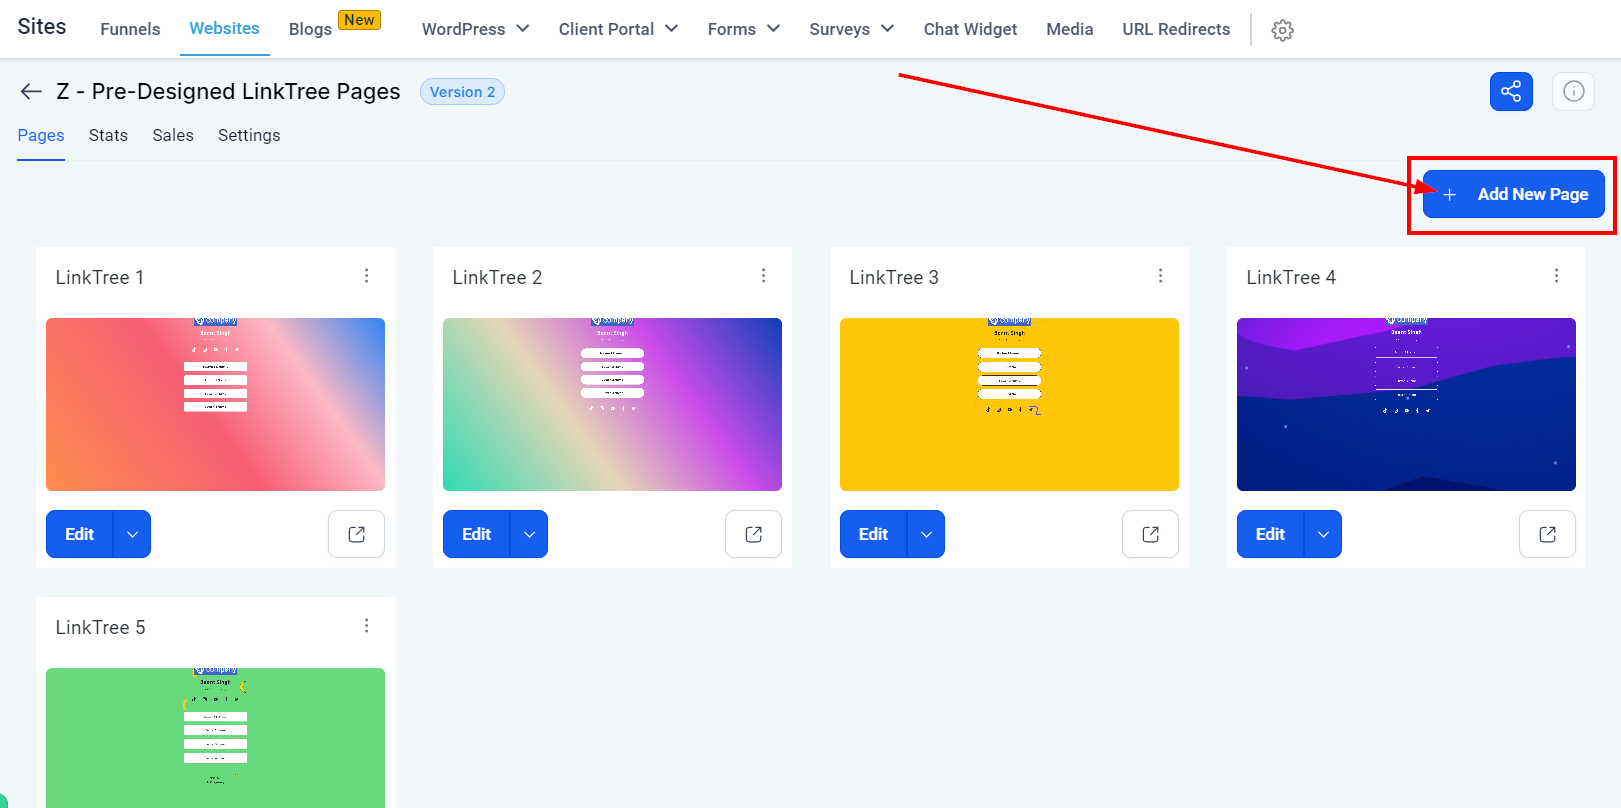Expand the WordPress menu
This screenshot has height=808, width=1621.
476,29
